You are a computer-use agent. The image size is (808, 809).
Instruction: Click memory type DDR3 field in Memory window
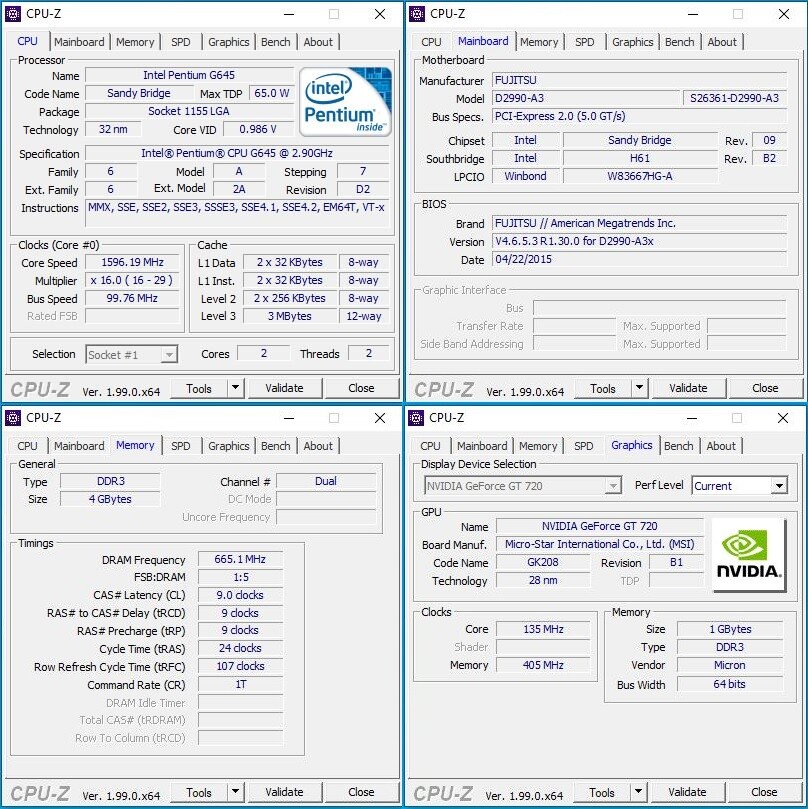tap(110, 481)
